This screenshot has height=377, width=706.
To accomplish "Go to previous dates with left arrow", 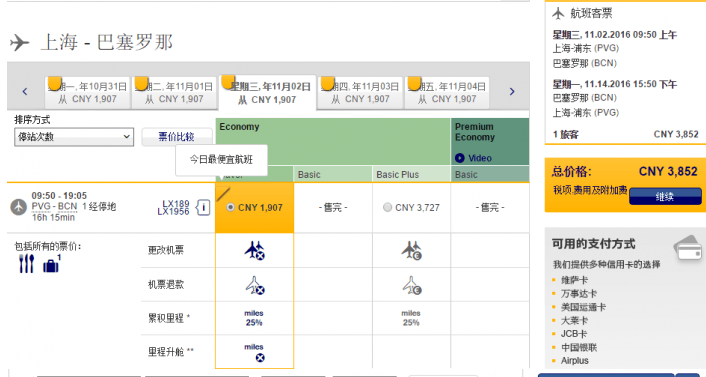I will 25,91.
